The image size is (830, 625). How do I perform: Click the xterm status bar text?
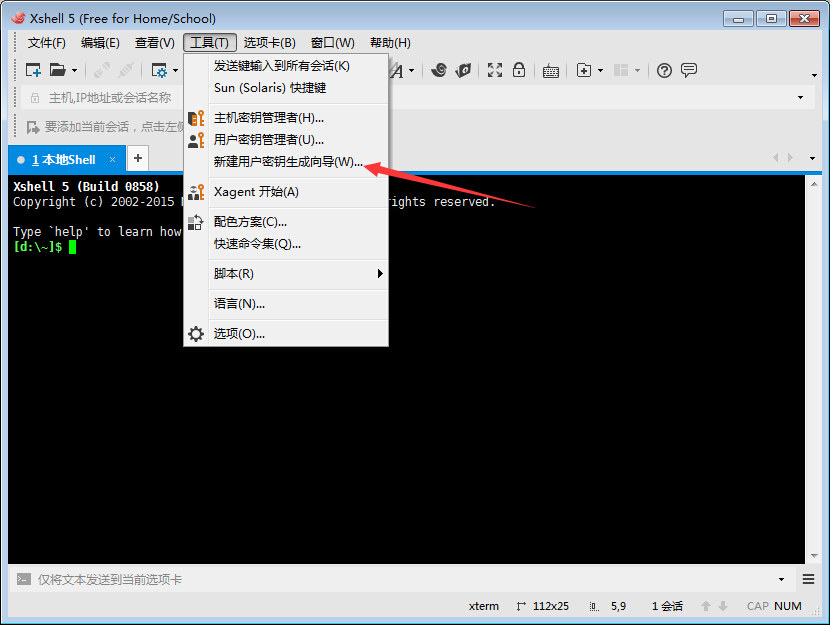483,606
